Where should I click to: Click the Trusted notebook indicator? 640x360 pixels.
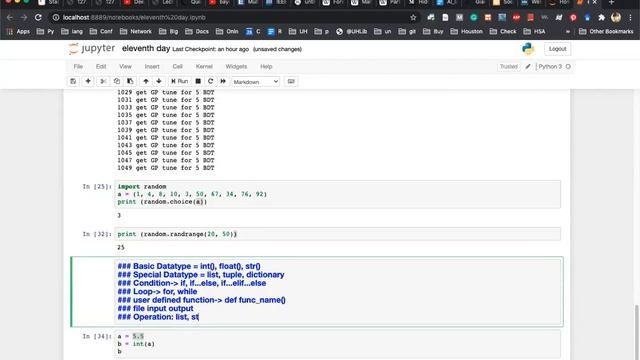pos(509,67)
